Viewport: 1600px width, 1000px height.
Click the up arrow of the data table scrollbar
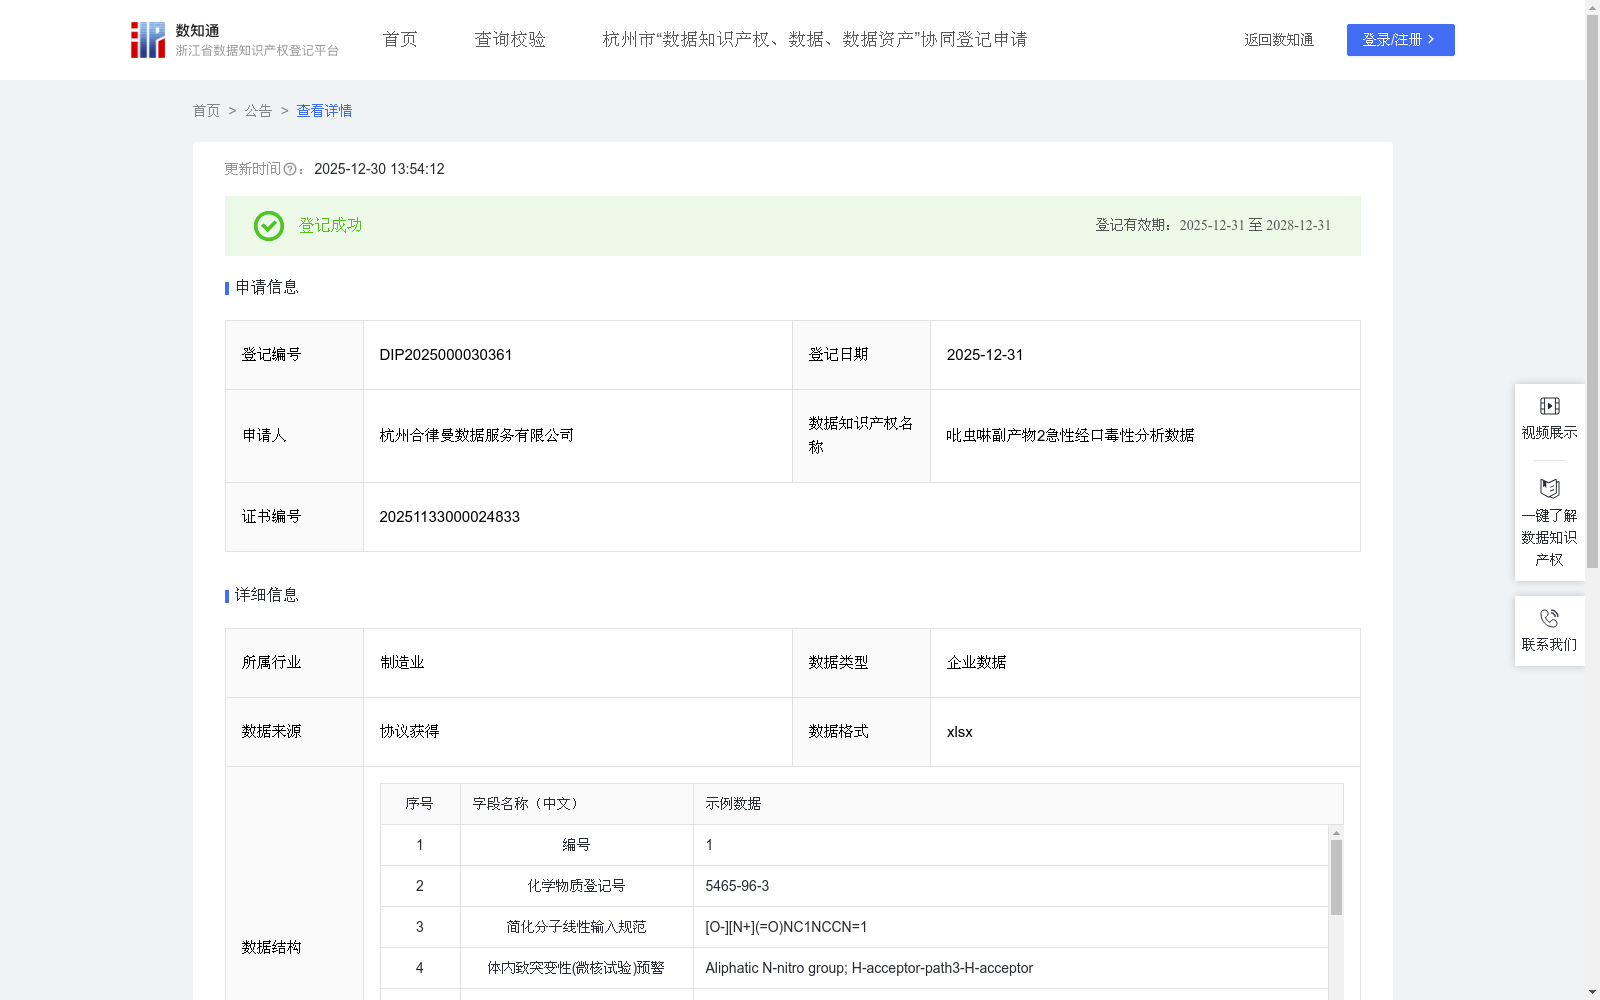point(1336,833)
